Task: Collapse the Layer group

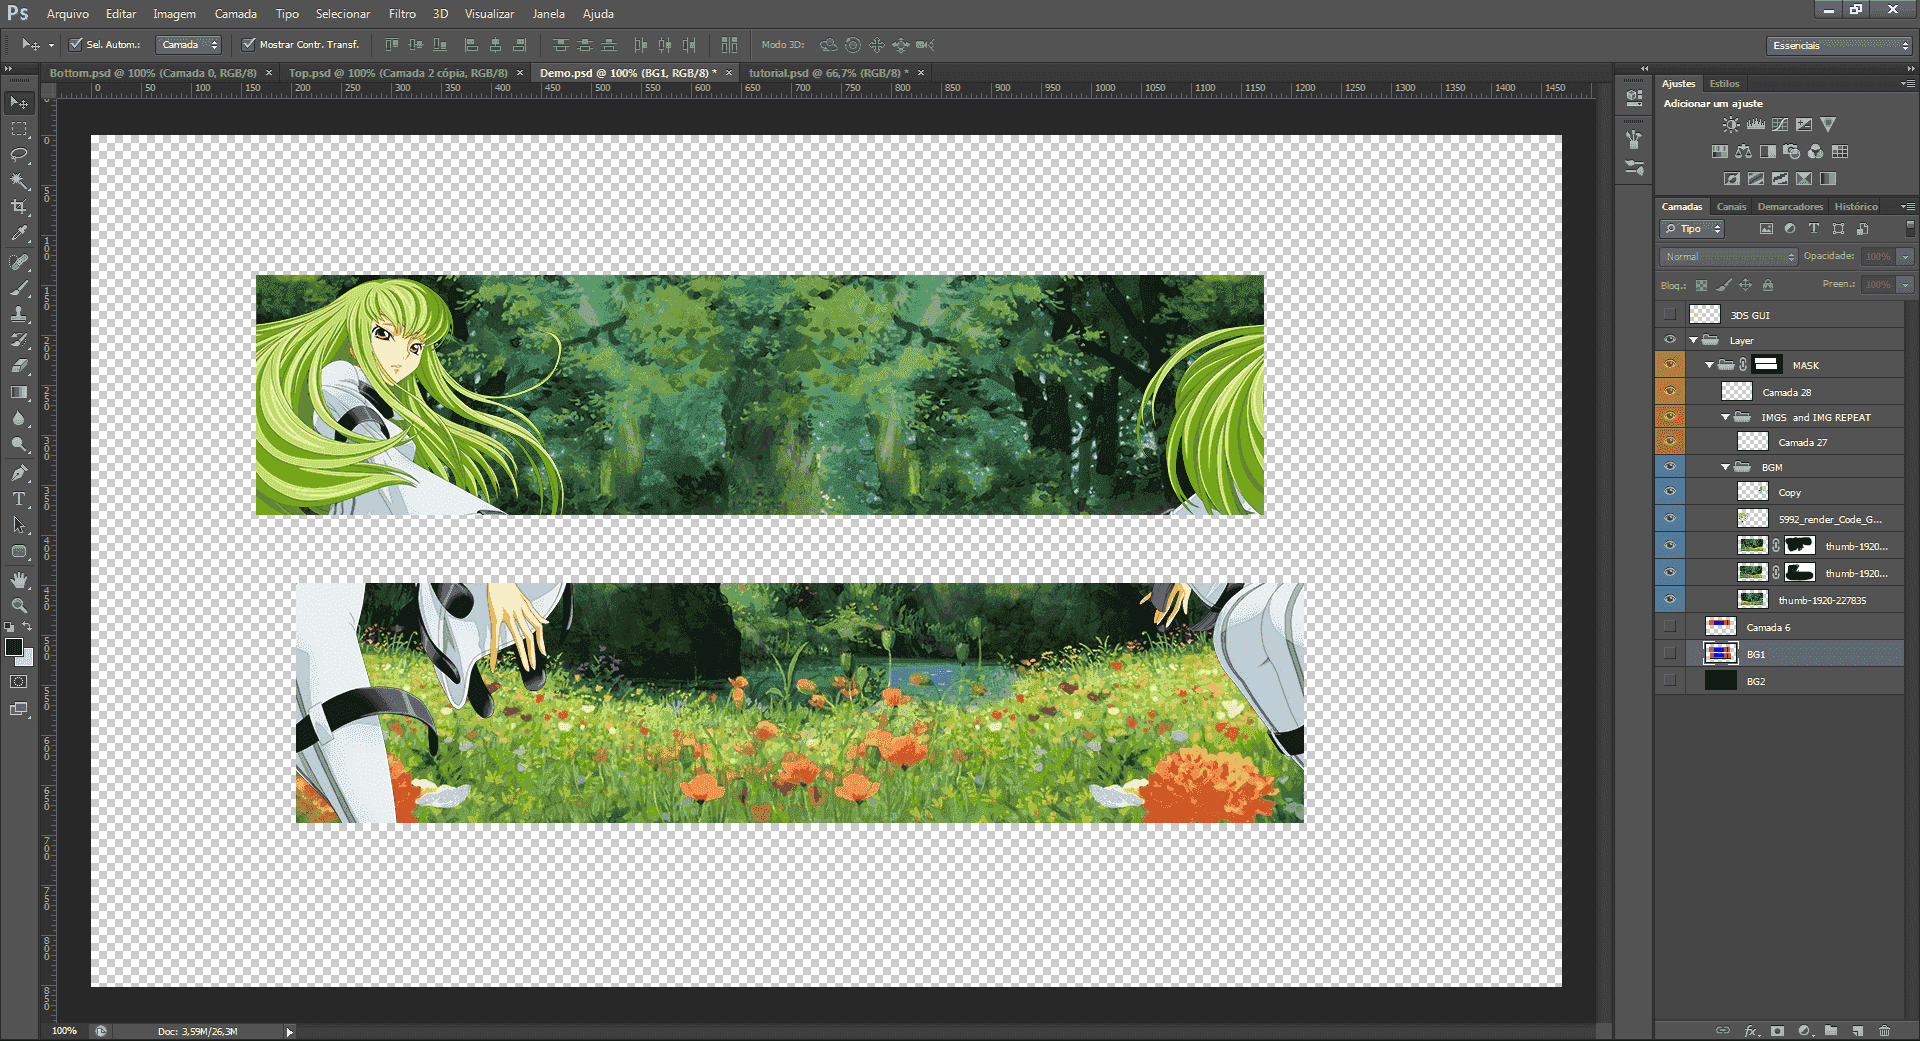Action: point(1694,341)
